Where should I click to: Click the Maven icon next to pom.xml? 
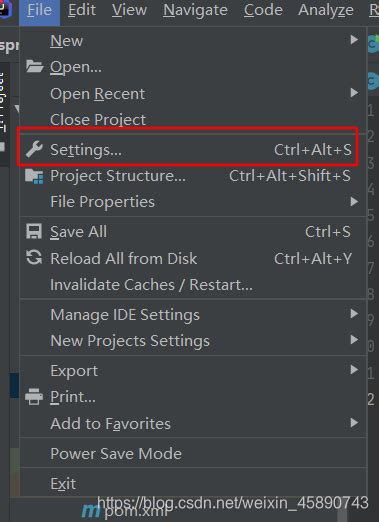pyautogui.click(x=91, y=511)
